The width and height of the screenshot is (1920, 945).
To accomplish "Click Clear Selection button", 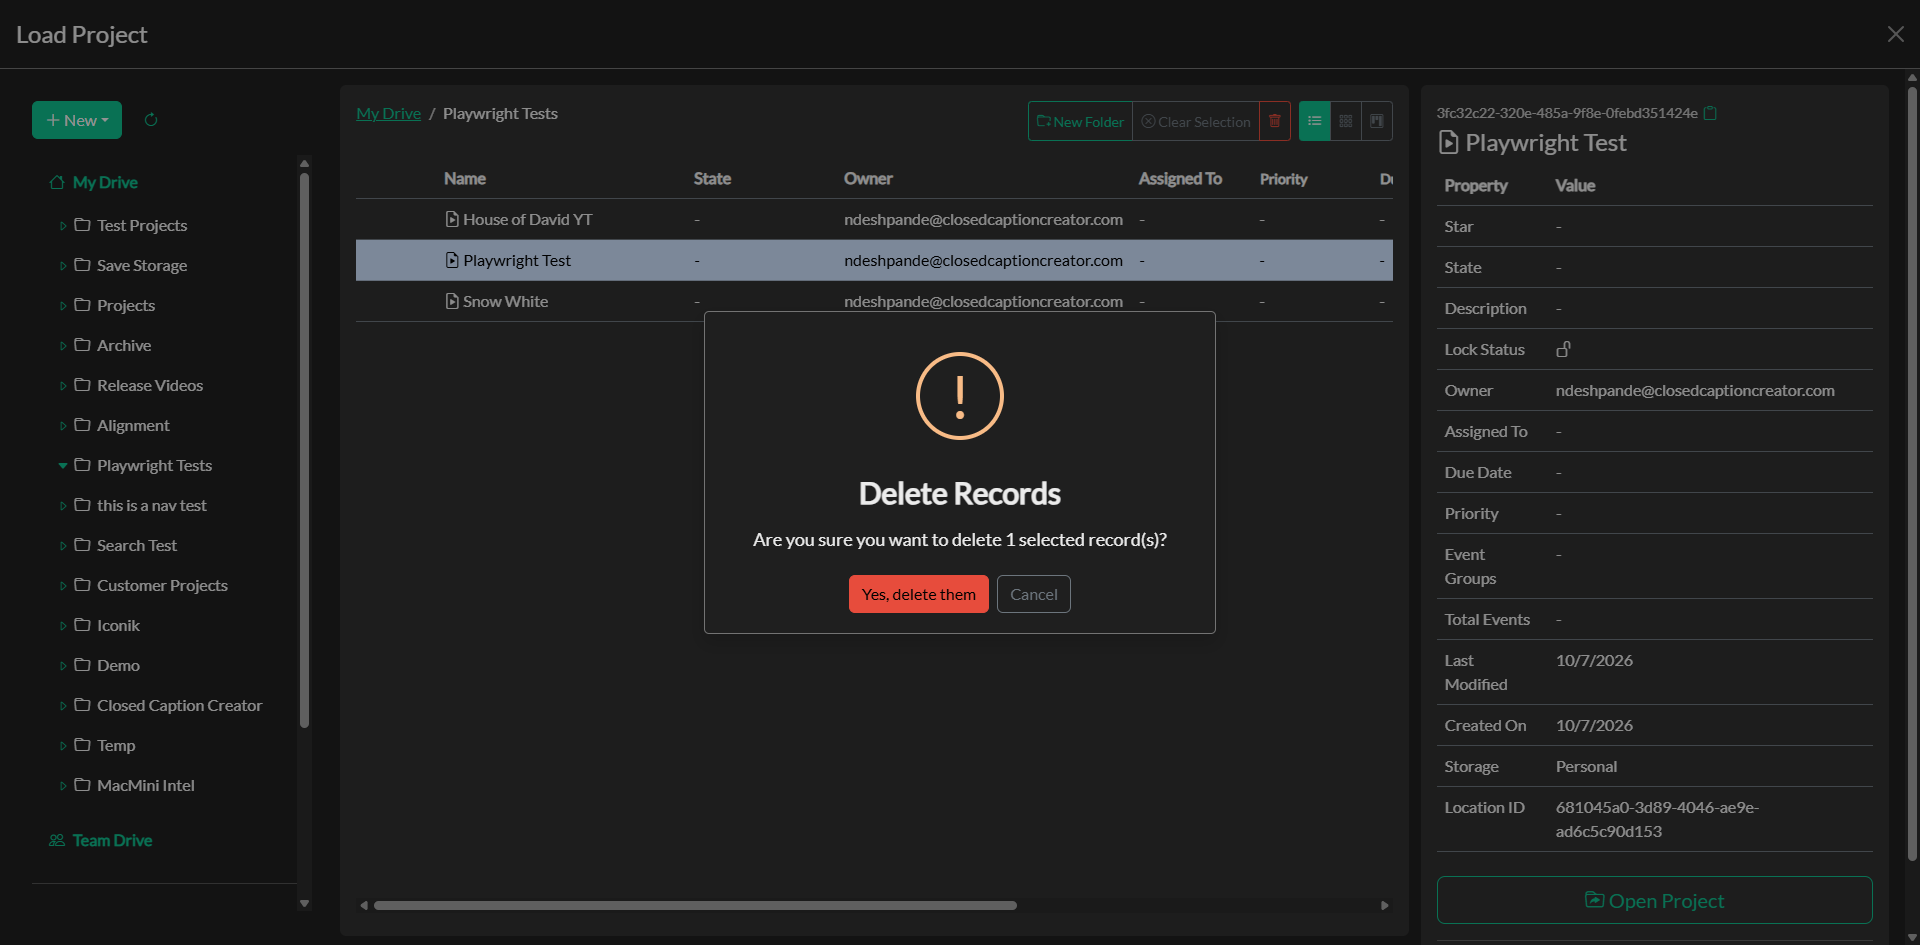I will [x=1196, y=121].
